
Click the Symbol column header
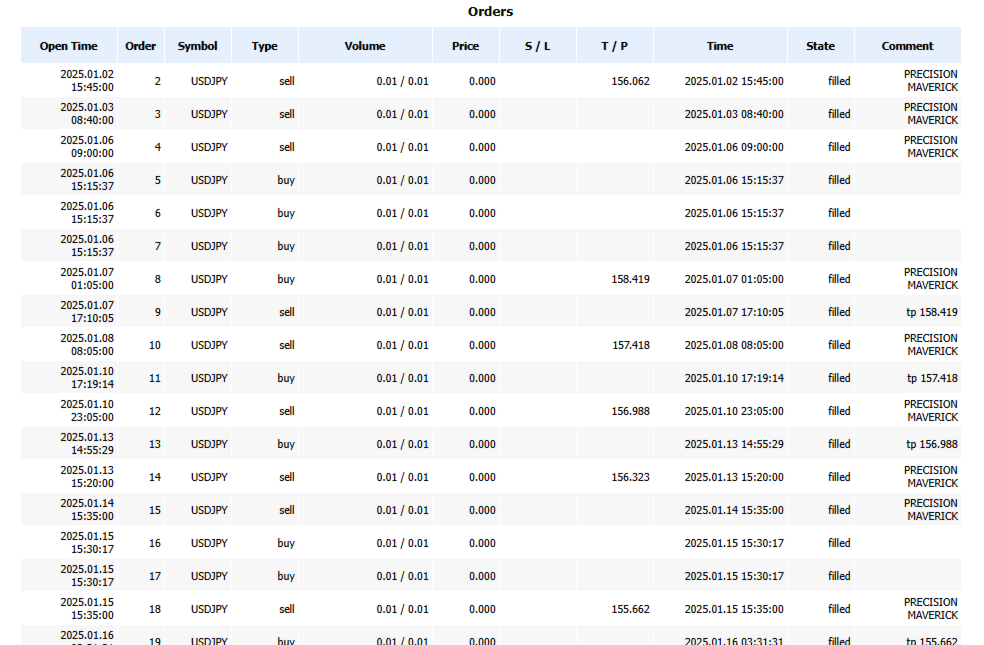coord(197,46)
